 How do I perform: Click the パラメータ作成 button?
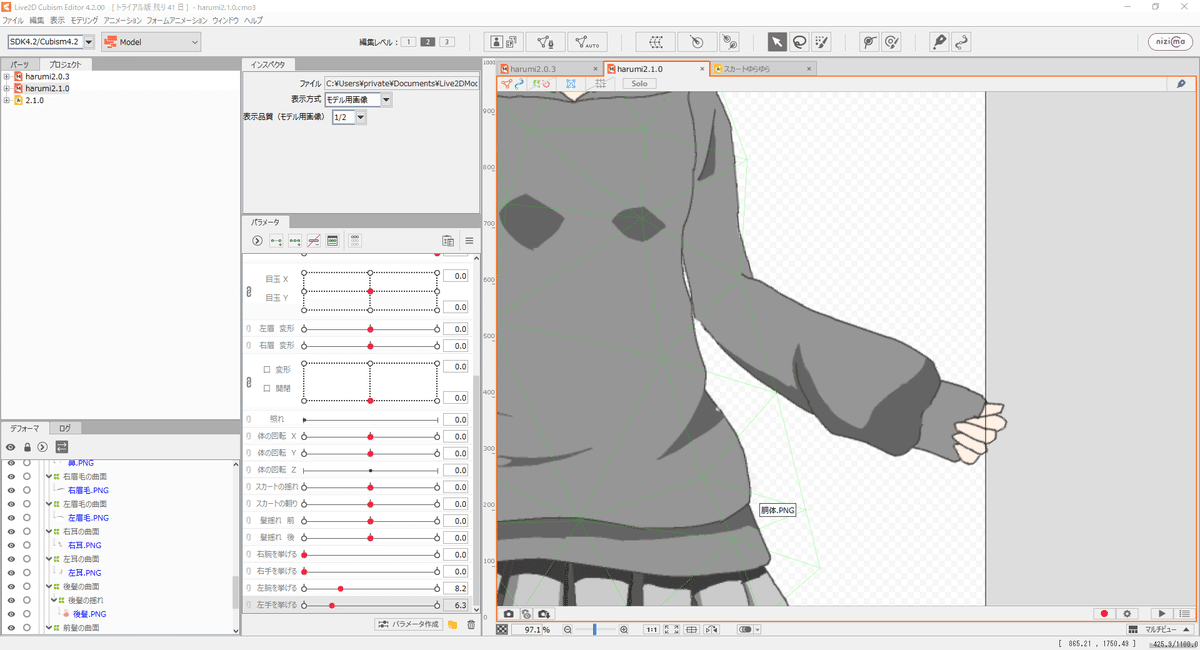(408, 624)
